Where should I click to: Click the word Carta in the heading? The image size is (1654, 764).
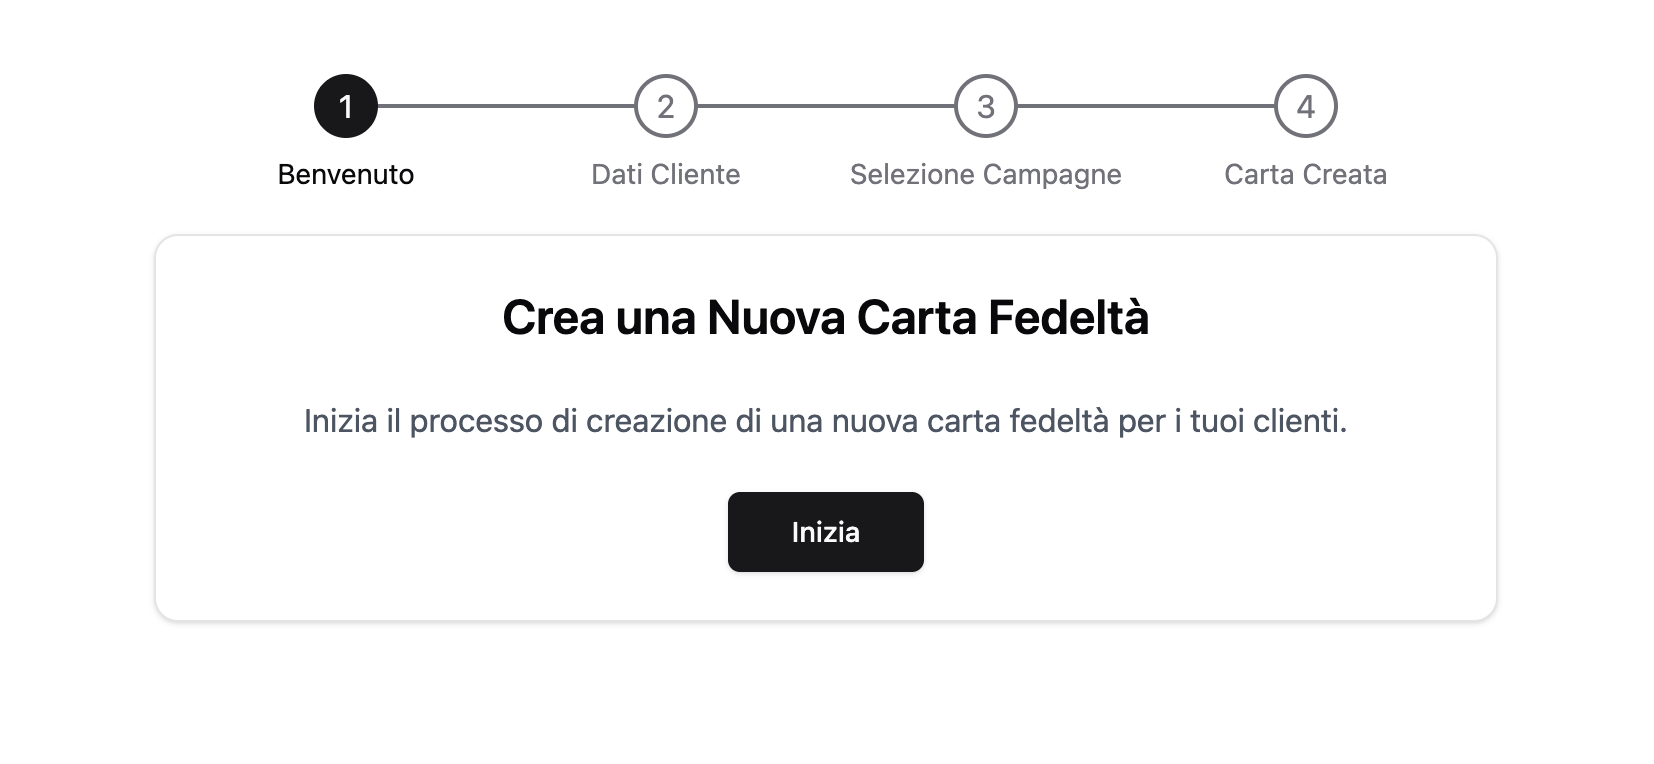(x=916, y=318)
